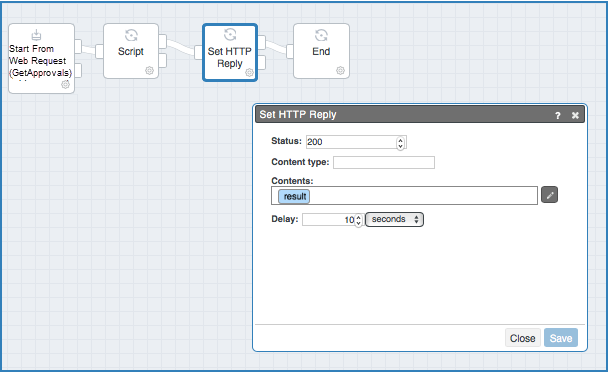Click the Script node refresh icon

click(x=131, y=35)
